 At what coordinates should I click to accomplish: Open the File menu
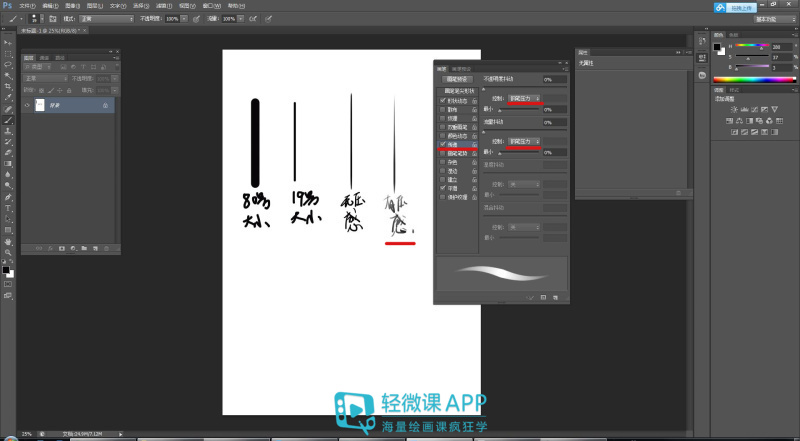click(26, 5)
